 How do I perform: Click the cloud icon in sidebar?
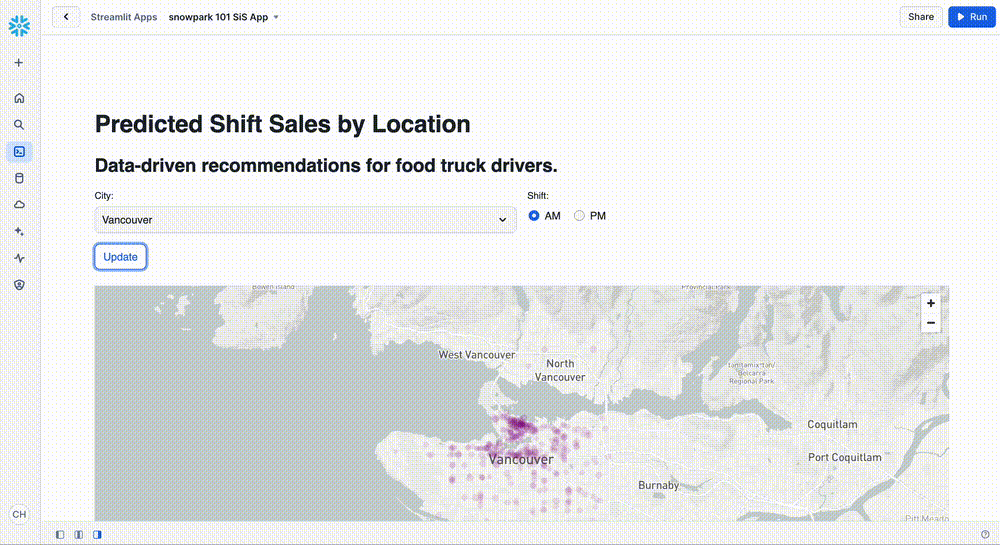click(x=19, y=205)
